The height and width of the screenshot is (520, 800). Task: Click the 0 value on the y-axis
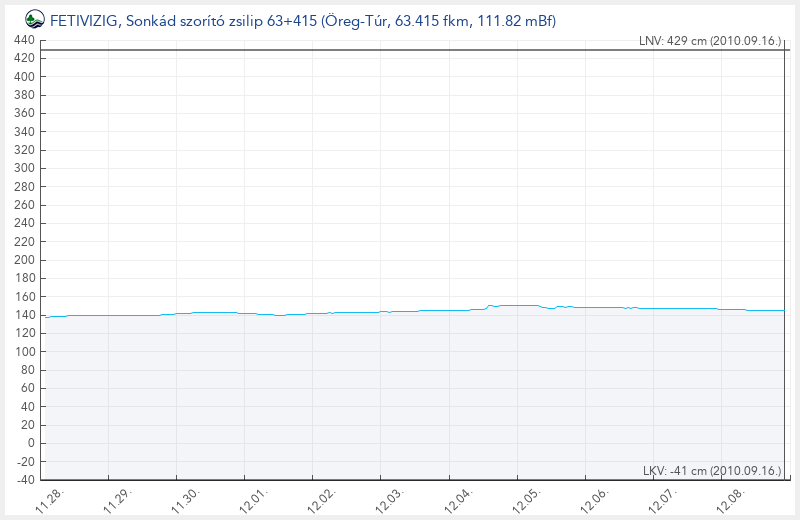point(31,443)
